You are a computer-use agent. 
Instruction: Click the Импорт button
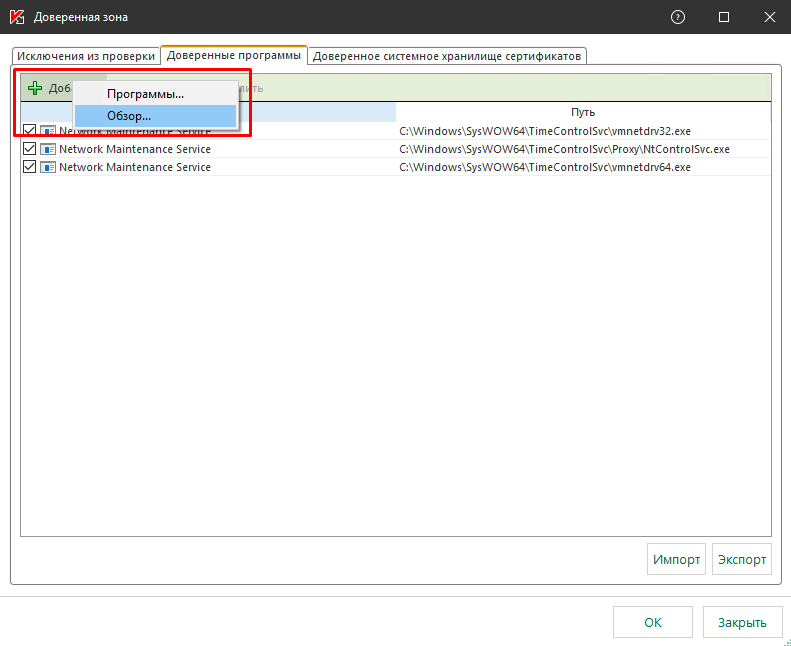676,559
